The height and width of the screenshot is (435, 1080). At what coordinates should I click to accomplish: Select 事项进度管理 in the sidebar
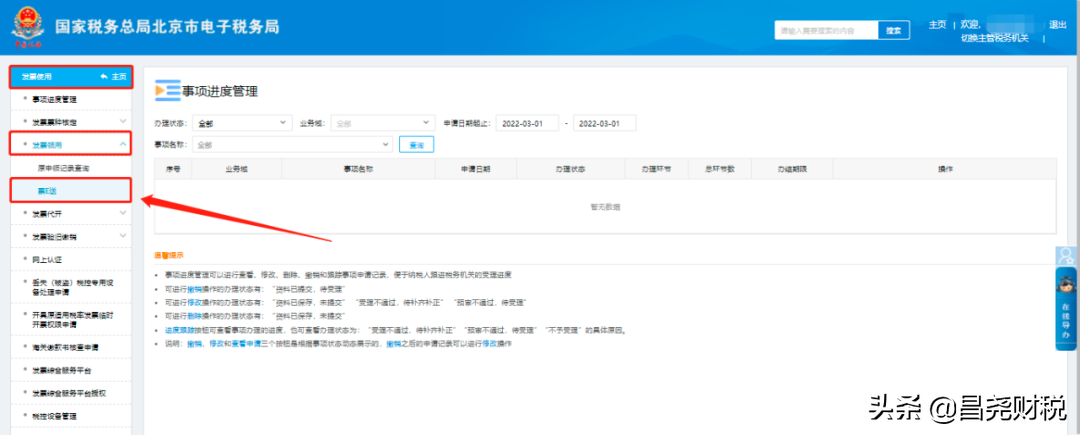[x=68, y=99]
